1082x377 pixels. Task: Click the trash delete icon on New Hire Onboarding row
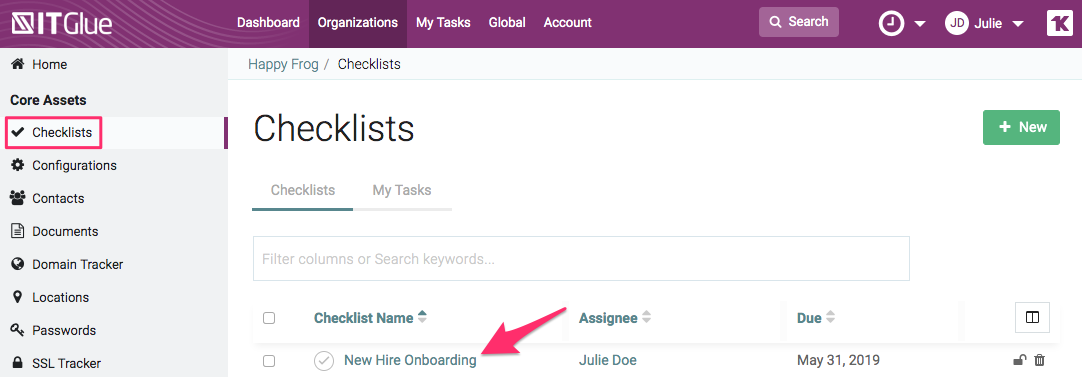coord(1040,360)
